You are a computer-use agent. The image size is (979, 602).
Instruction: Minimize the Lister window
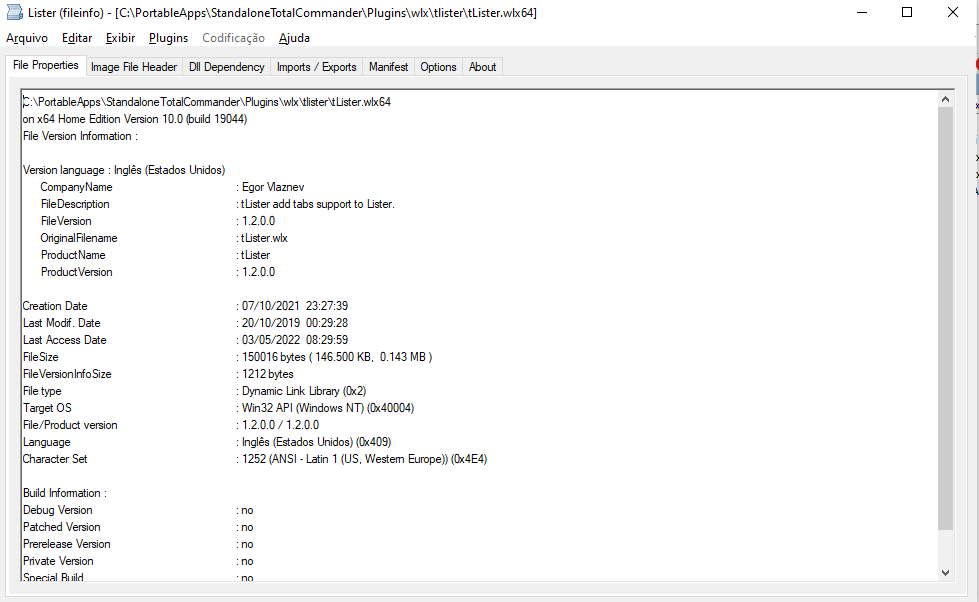click(x=862, y=12)
